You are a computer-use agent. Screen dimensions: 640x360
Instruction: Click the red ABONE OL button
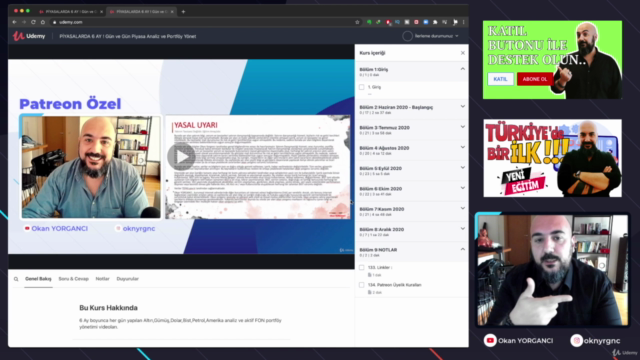pos(535,79)
